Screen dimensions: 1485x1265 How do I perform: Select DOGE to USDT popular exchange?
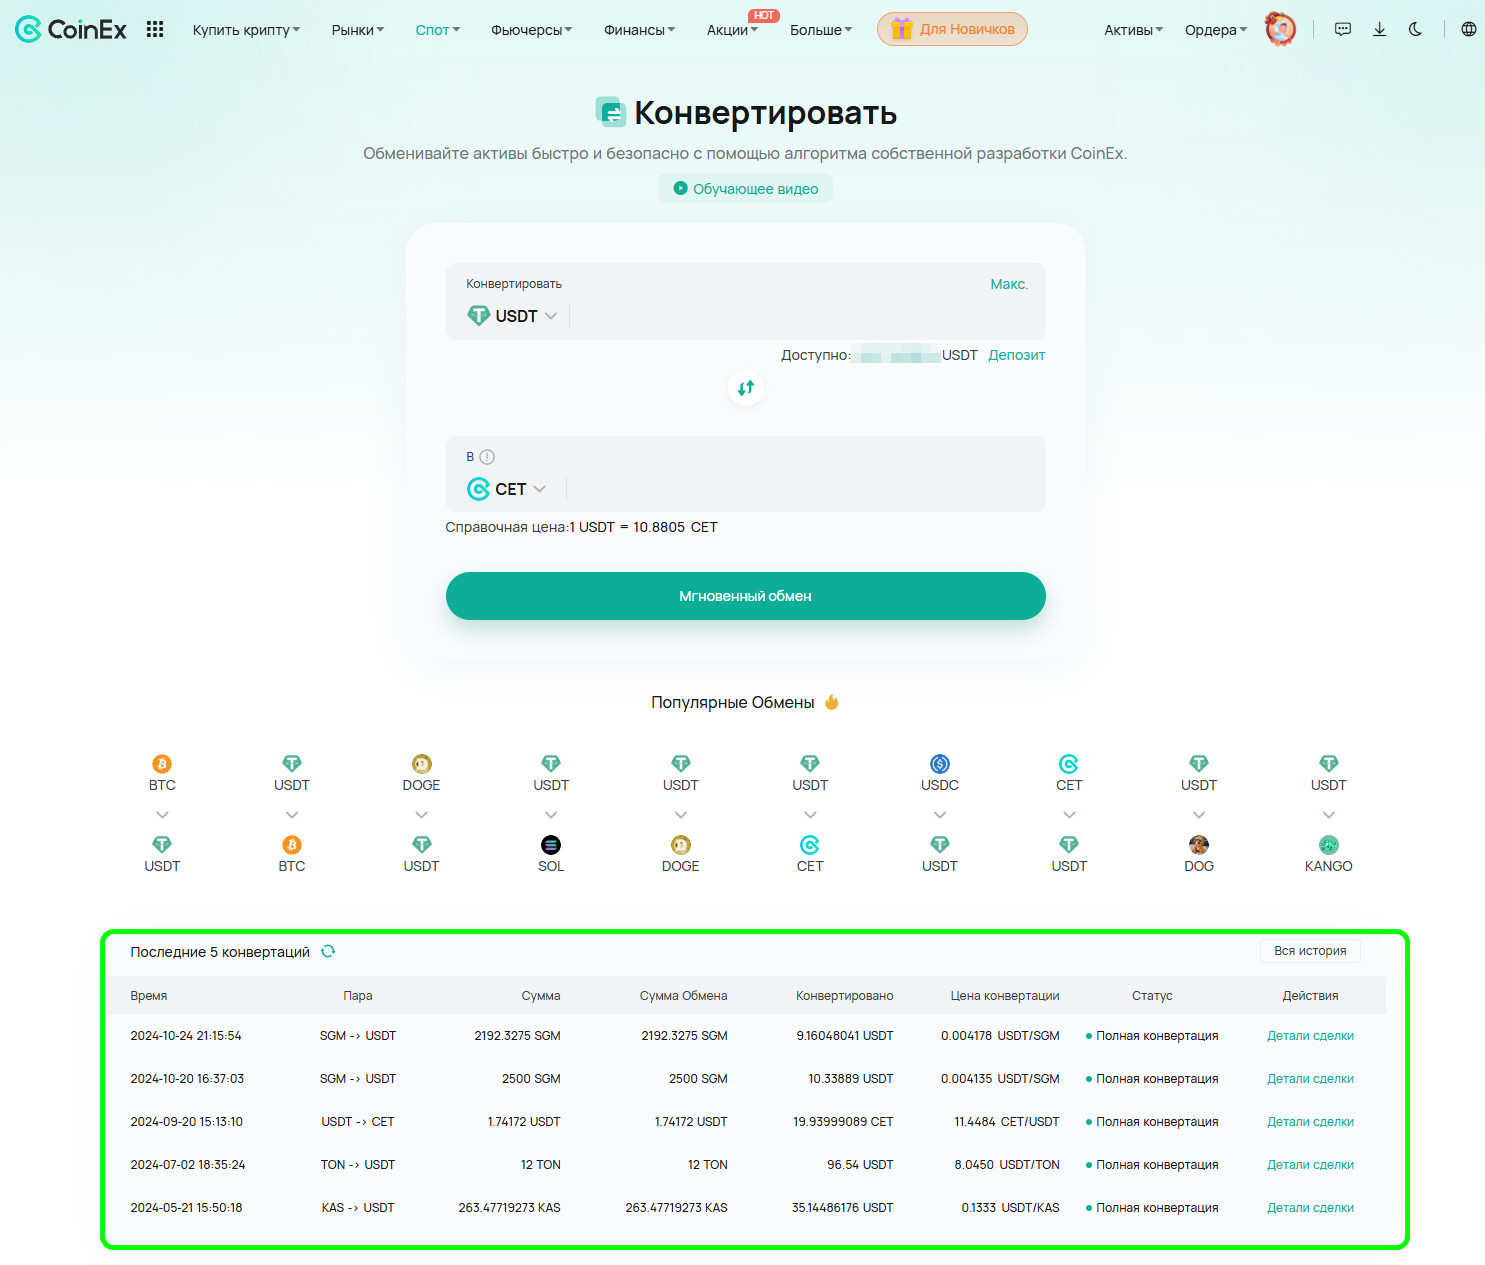(x=421, y=814)
